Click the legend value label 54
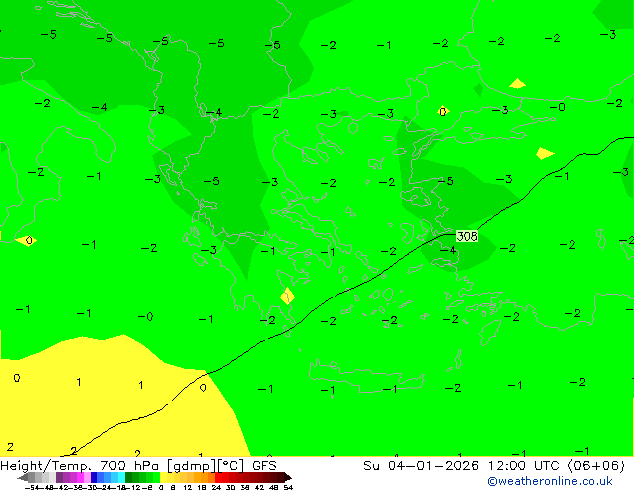This screenshot has width=634, height=490. [x=288, y=487]
